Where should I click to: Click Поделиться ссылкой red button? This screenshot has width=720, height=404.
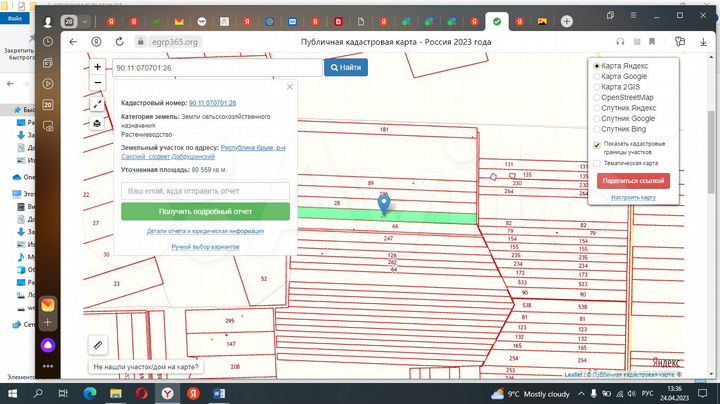coord(633,181)
